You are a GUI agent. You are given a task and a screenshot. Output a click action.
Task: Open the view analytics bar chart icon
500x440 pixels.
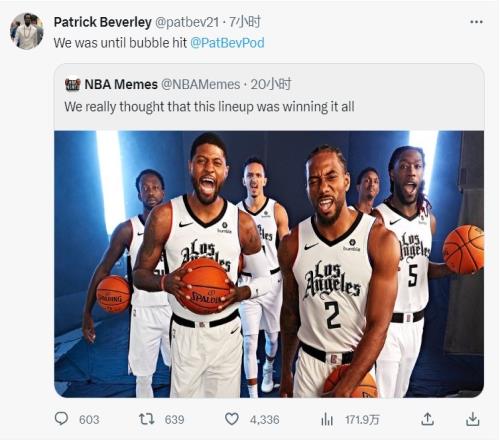(327, 419)
